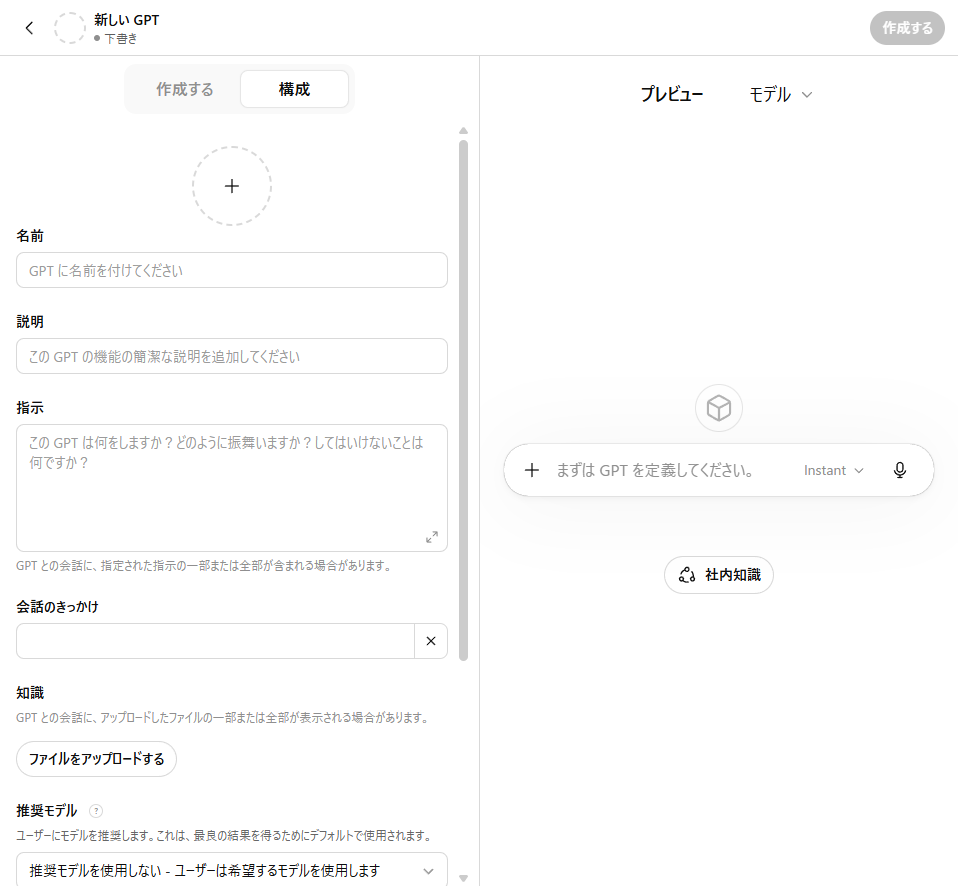Go back using the left arrow icon
Screen dimensions: 958x886
[29, 28]
